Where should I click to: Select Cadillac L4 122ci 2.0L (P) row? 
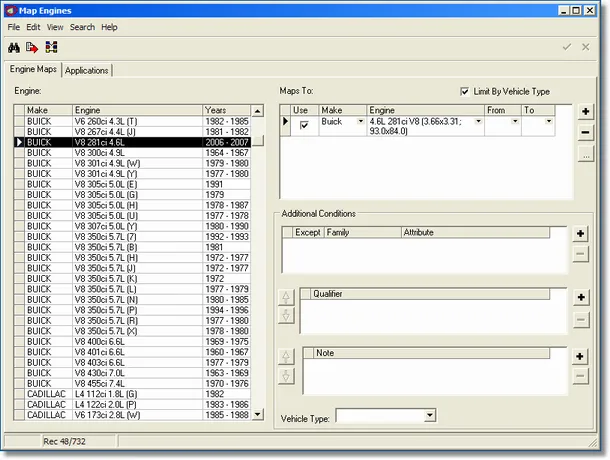(132, 405)
